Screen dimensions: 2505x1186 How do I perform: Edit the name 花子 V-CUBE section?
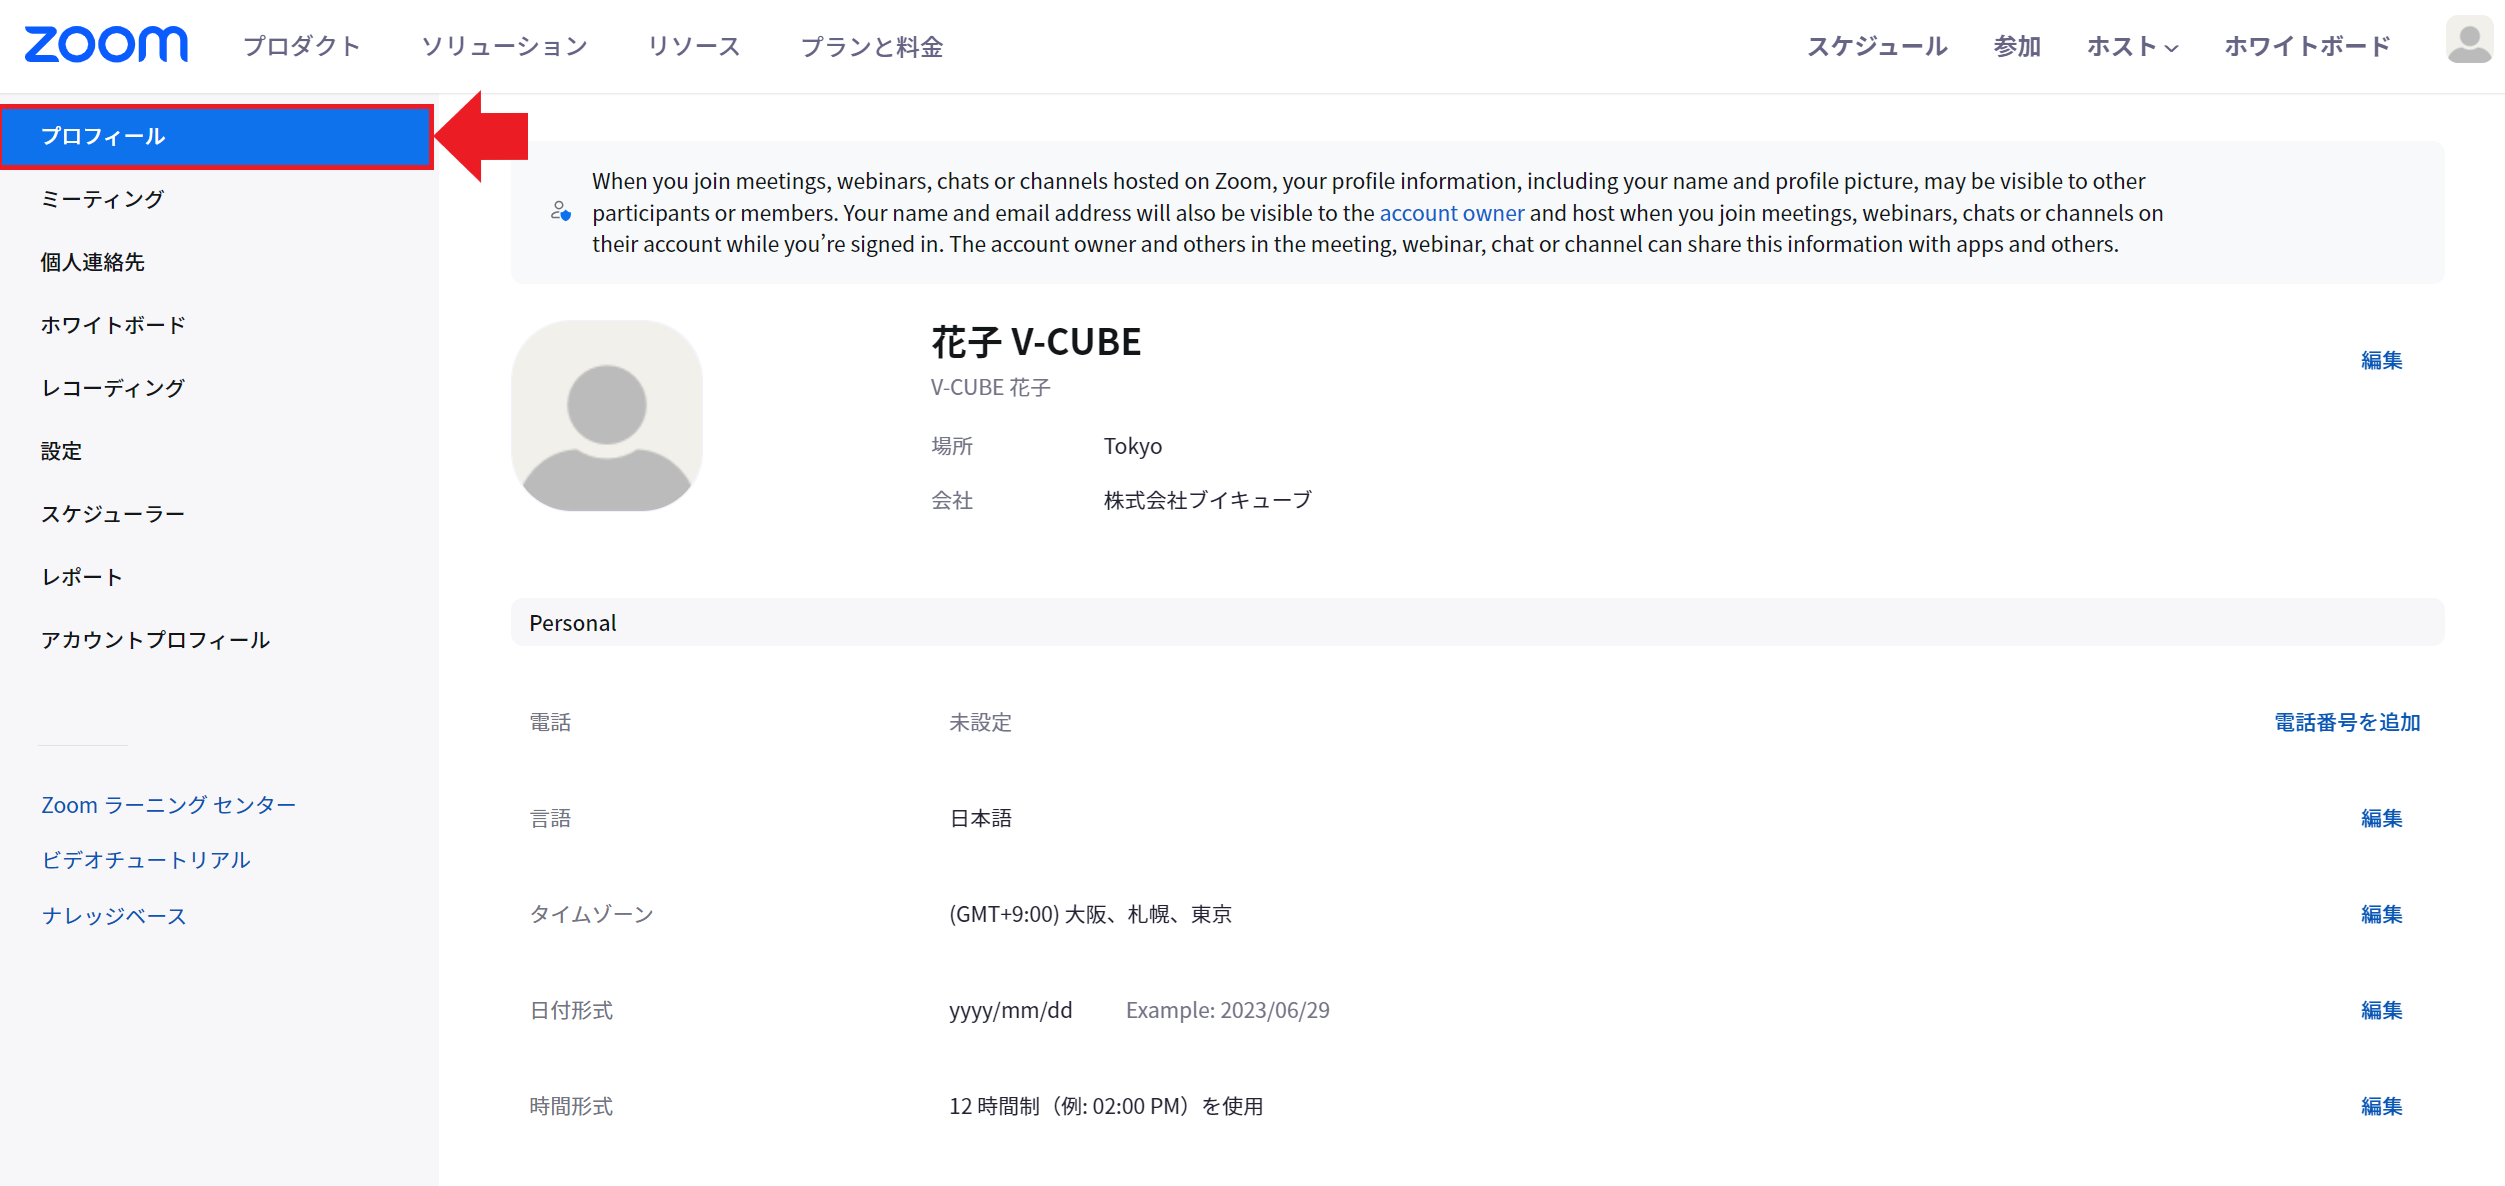2381,360
